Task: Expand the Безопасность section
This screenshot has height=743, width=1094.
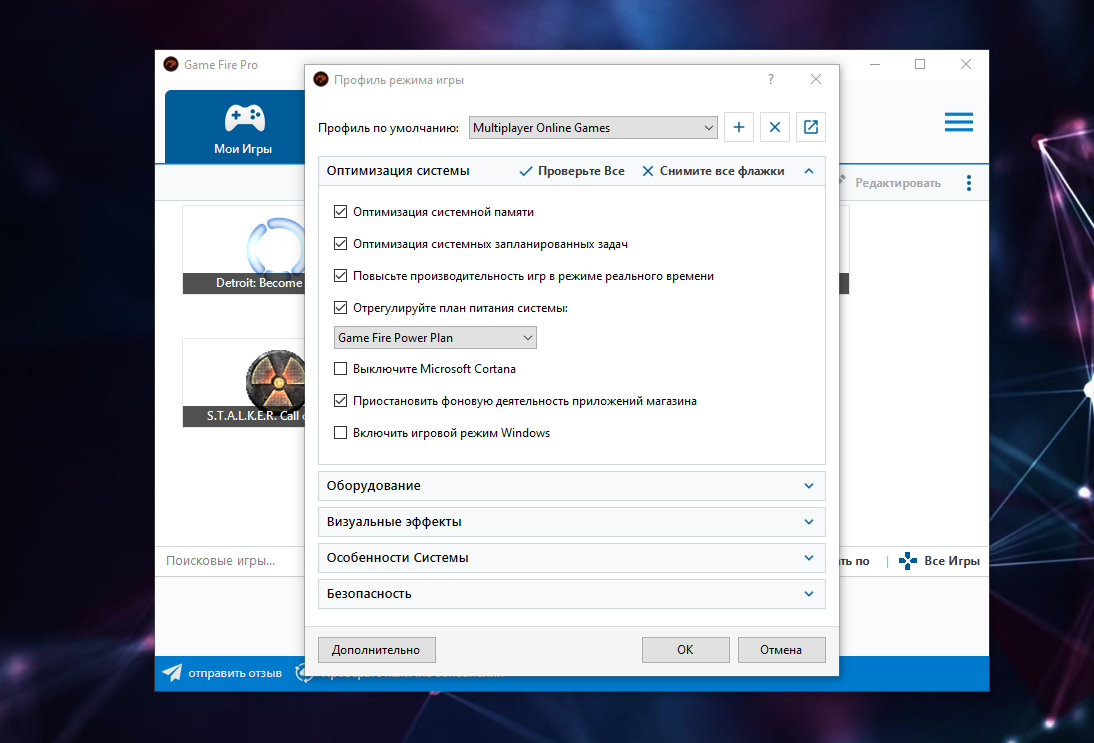Action: click(571, 594)
